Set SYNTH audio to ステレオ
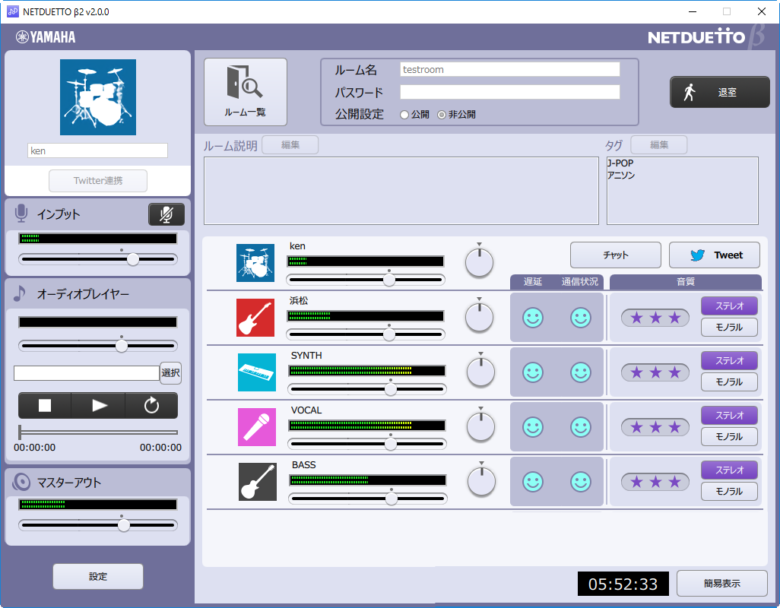 click(x=729, y=361)
